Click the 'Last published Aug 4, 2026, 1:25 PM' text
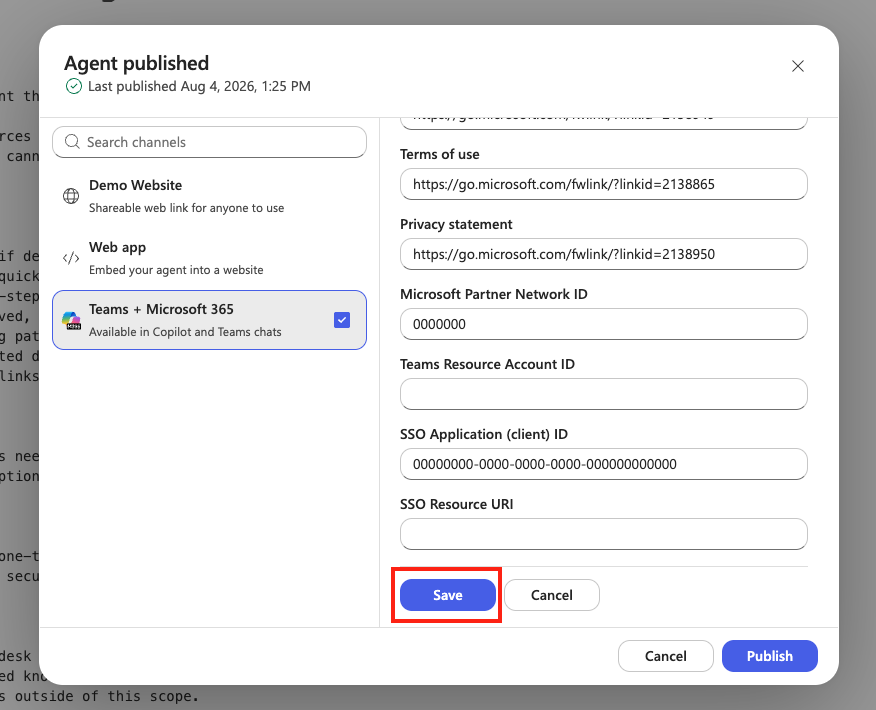 tap(199, 86)
